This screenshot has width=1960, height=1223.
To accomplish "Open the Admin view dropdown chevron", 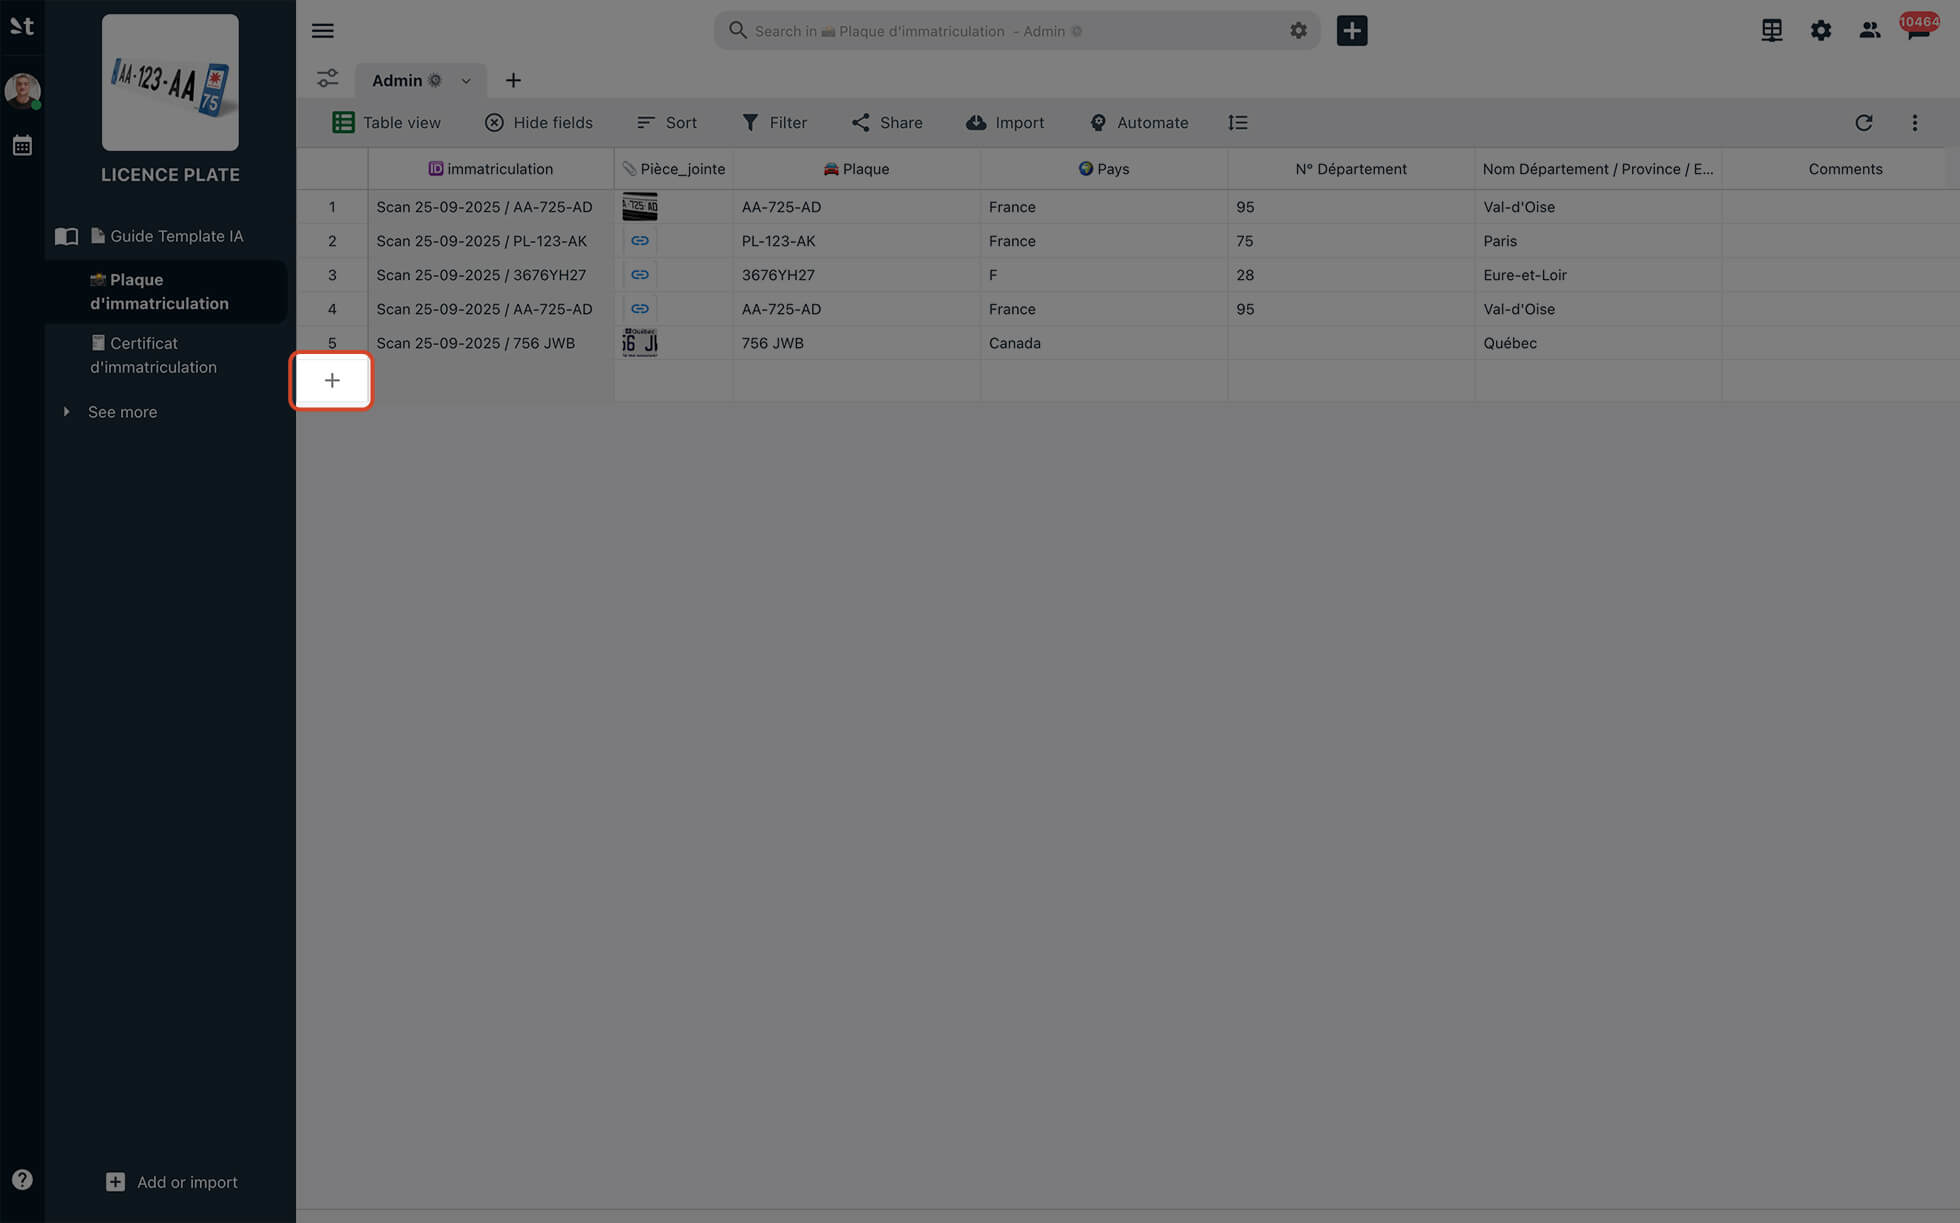I will point(466,80).
